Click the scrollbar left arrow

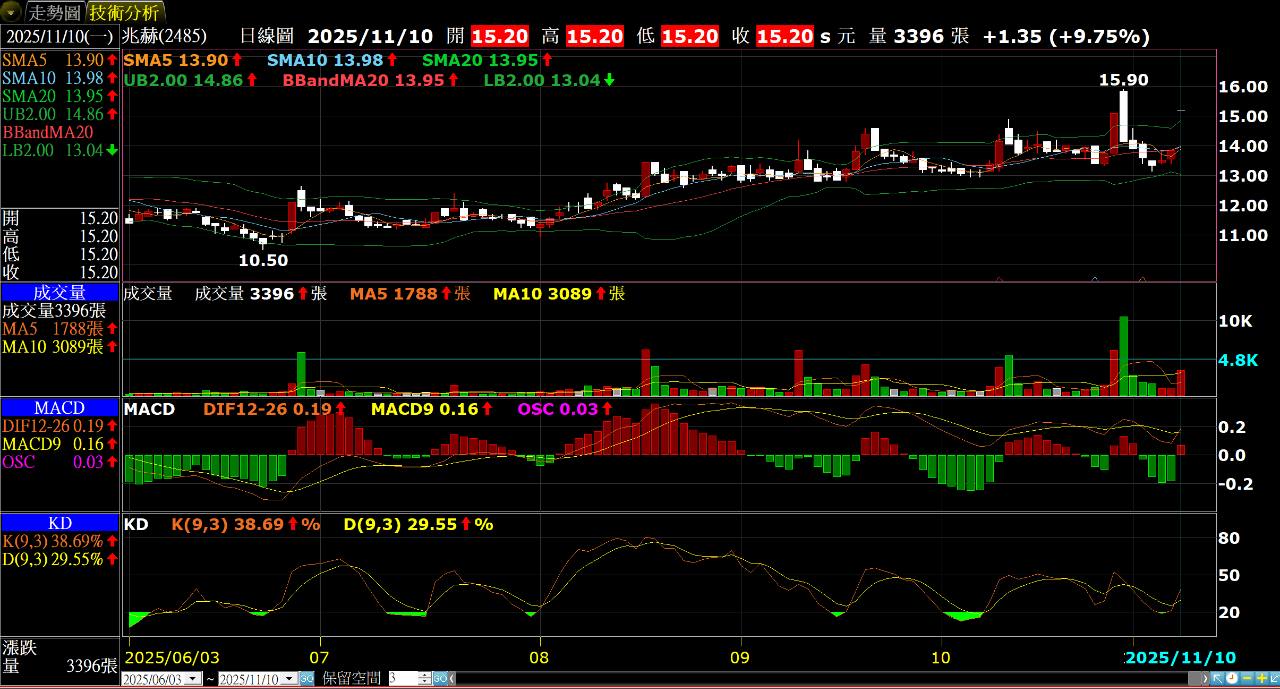(x=452, y=678)
